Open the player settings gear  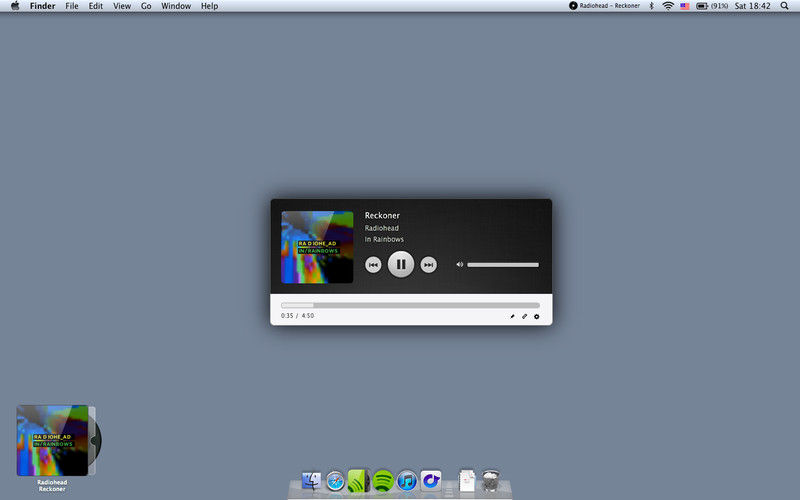(537, 316)
